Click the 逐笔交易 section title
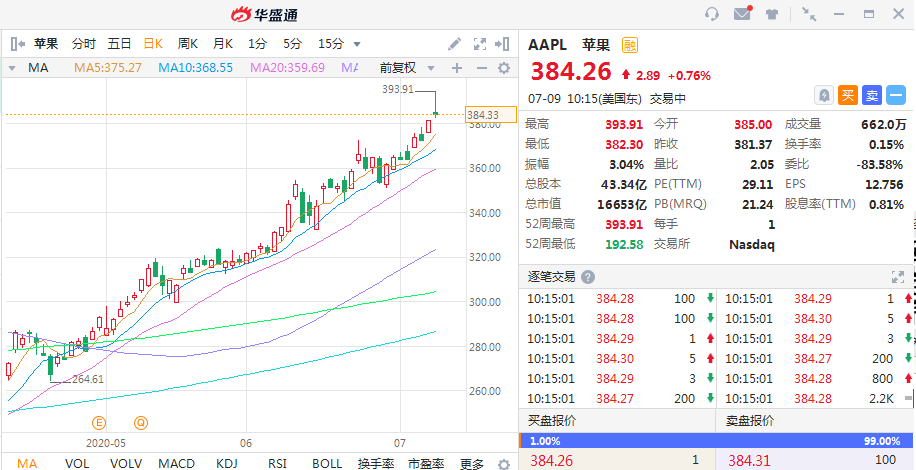The width and height of the screenshot is (916, 470). point(552,277)
